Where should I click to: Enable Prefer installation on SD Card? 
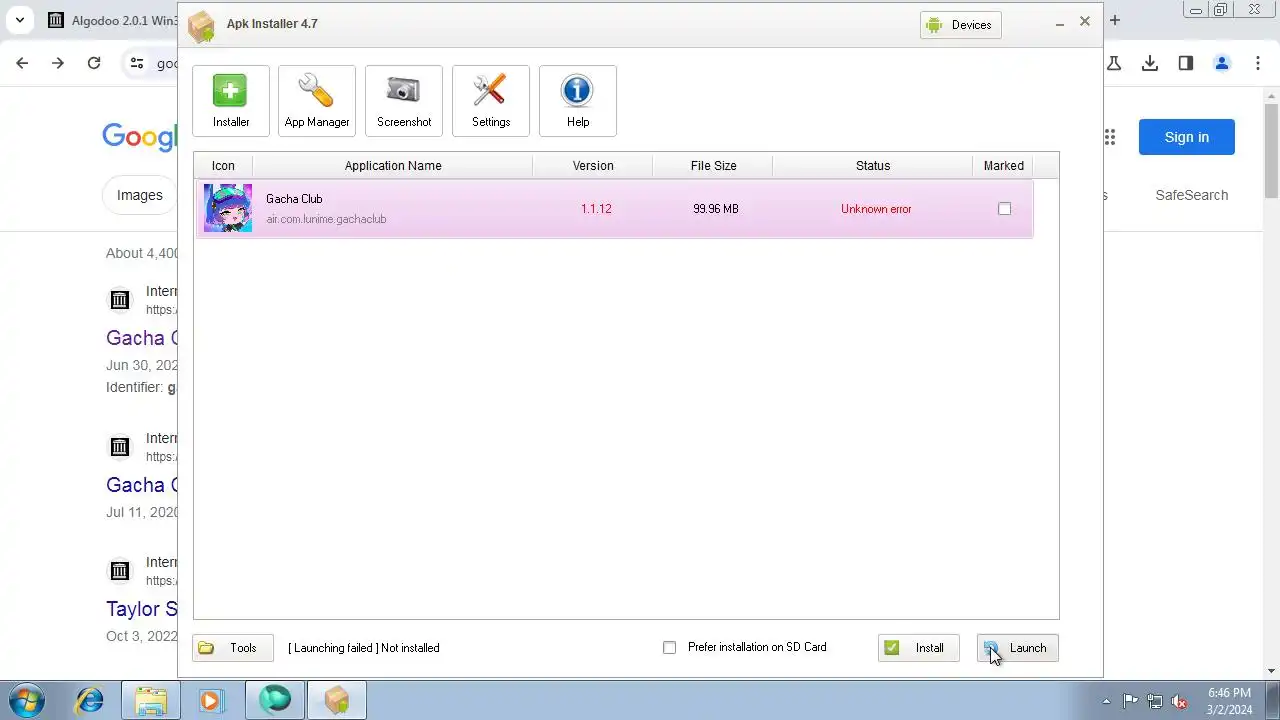click(670, 648)
